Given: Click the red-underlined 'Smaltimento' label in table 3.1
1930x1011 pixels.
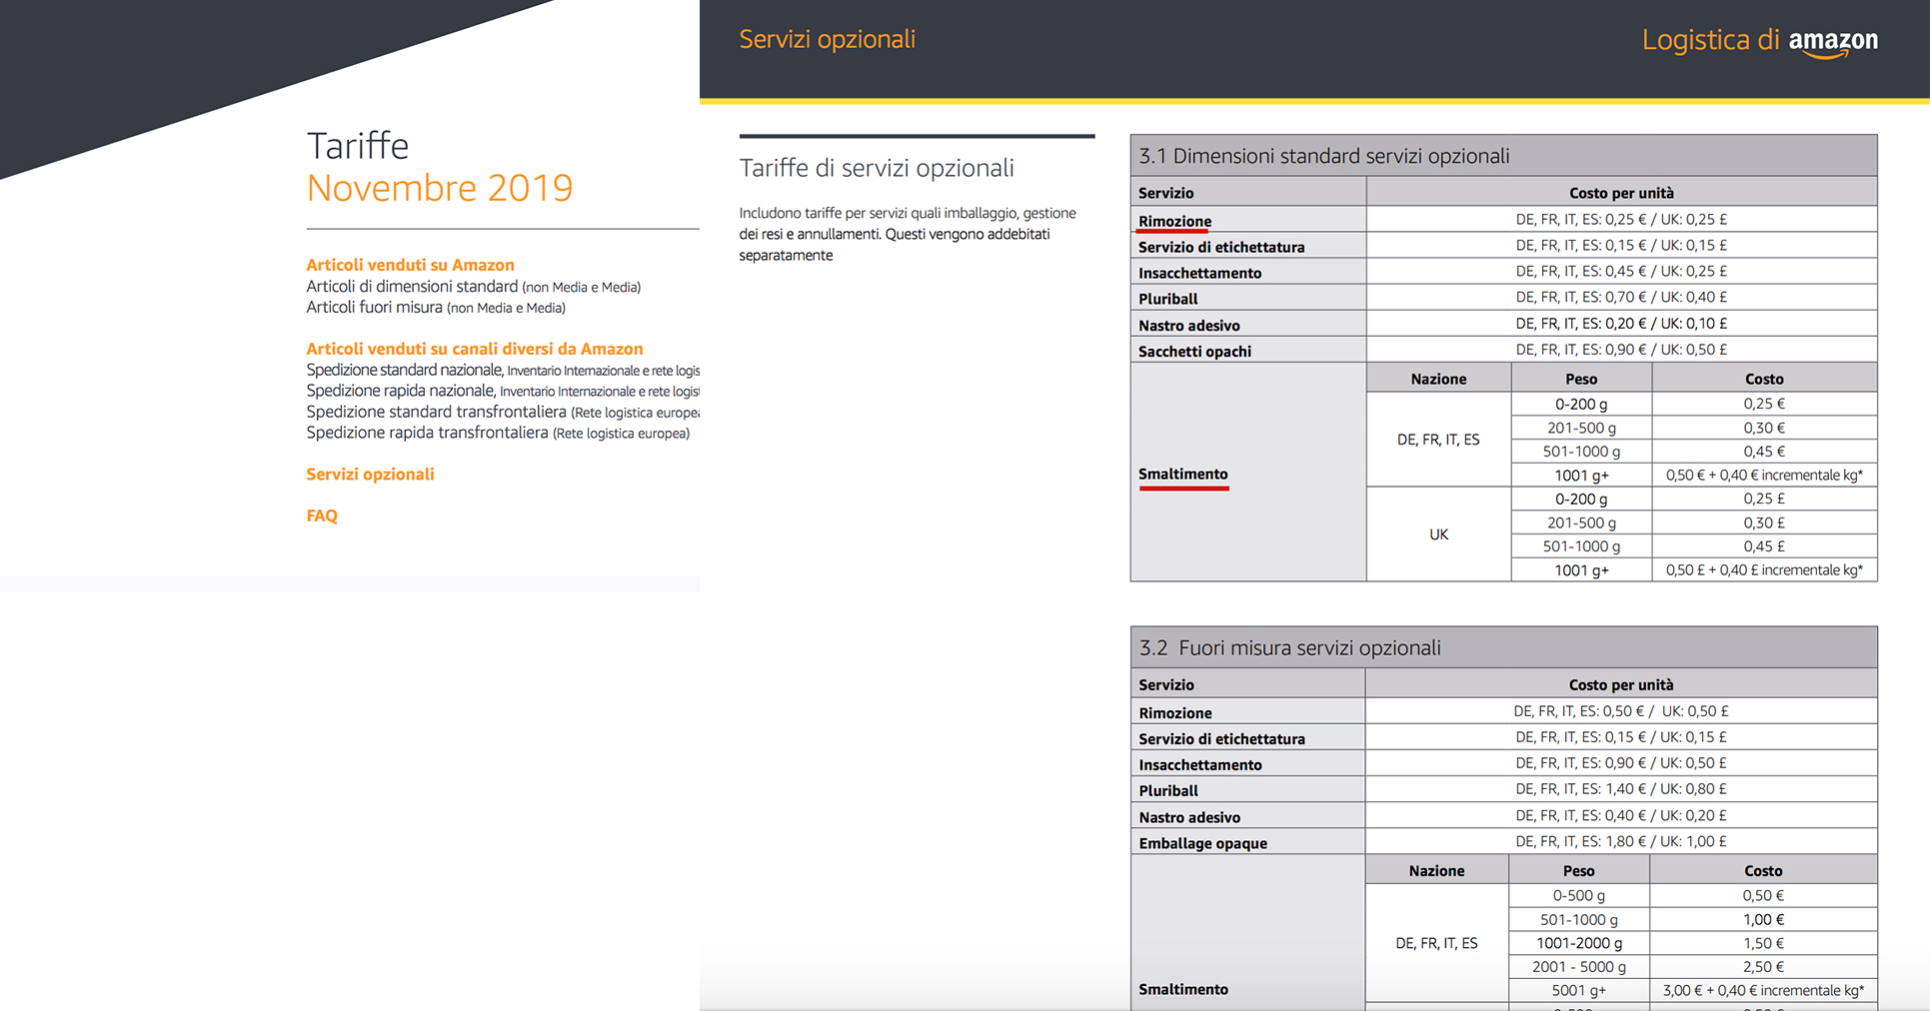Looking at the screenshot, I should pyautogui.click(x=1183, y=474).
